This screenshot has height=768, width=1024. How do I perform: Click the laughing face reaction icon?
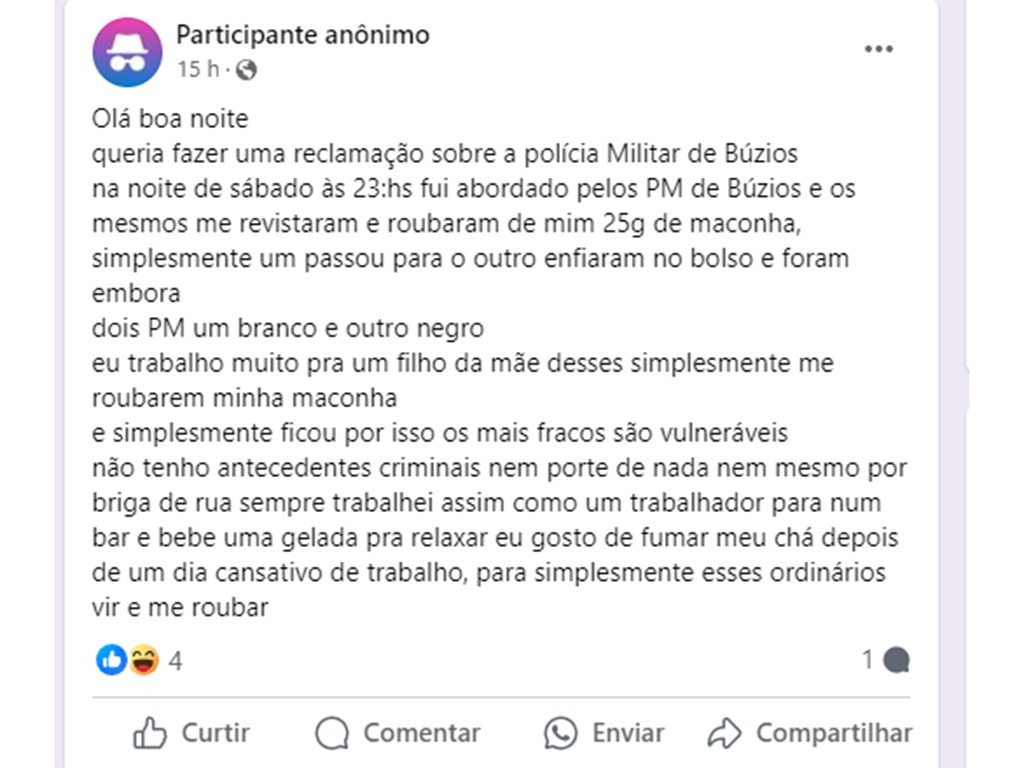[x=144, y=660]
